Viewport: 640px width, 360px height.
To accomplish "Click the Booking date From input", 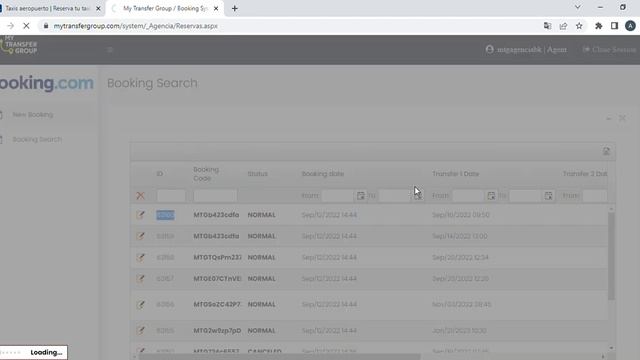I will (x=338, y=196).
